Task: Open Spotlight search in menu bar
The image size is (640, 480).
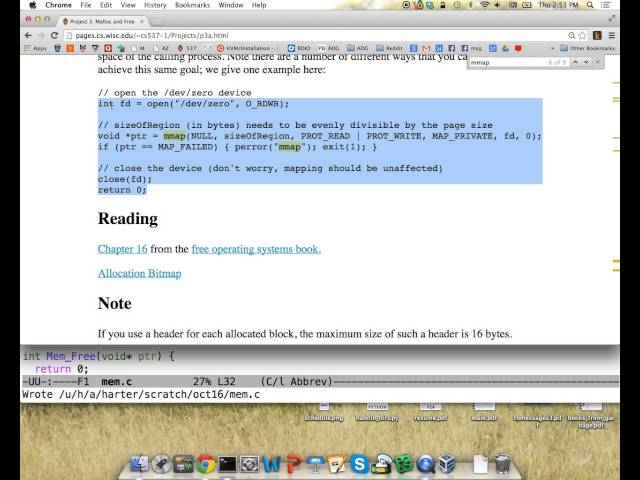Action: (590, 5)
